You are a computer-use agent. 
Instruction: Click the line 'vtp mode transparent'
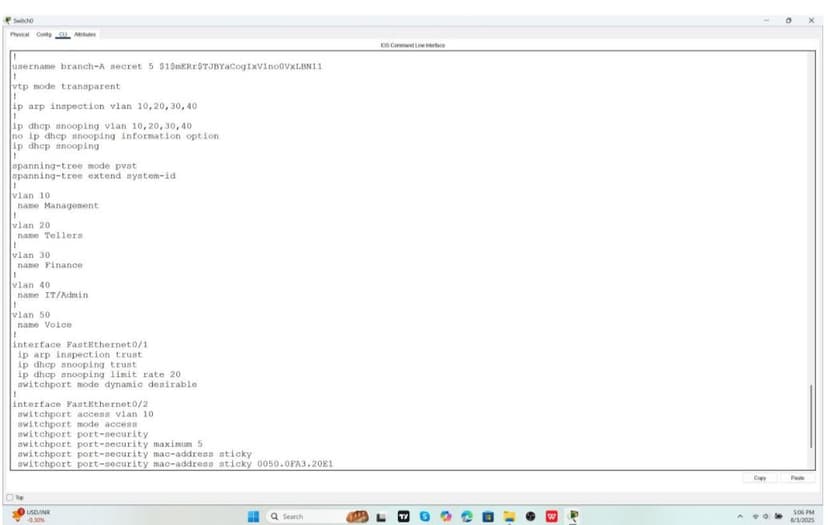click(66, 86)
